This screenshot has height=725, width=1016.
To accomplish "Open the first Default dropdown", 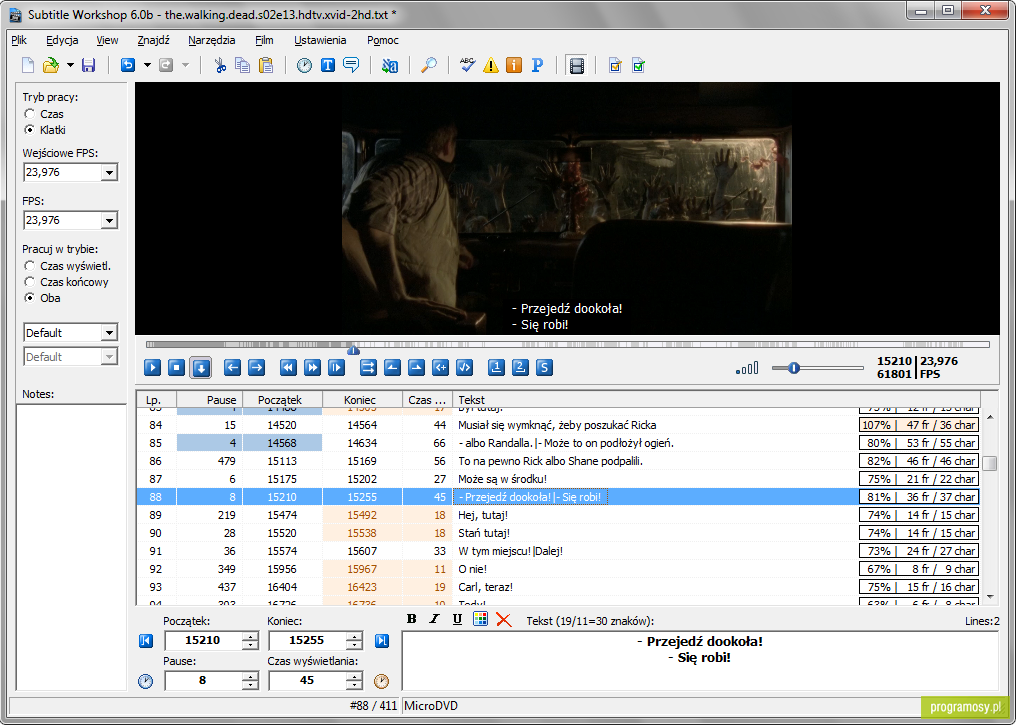I will [x=109, y=333].
